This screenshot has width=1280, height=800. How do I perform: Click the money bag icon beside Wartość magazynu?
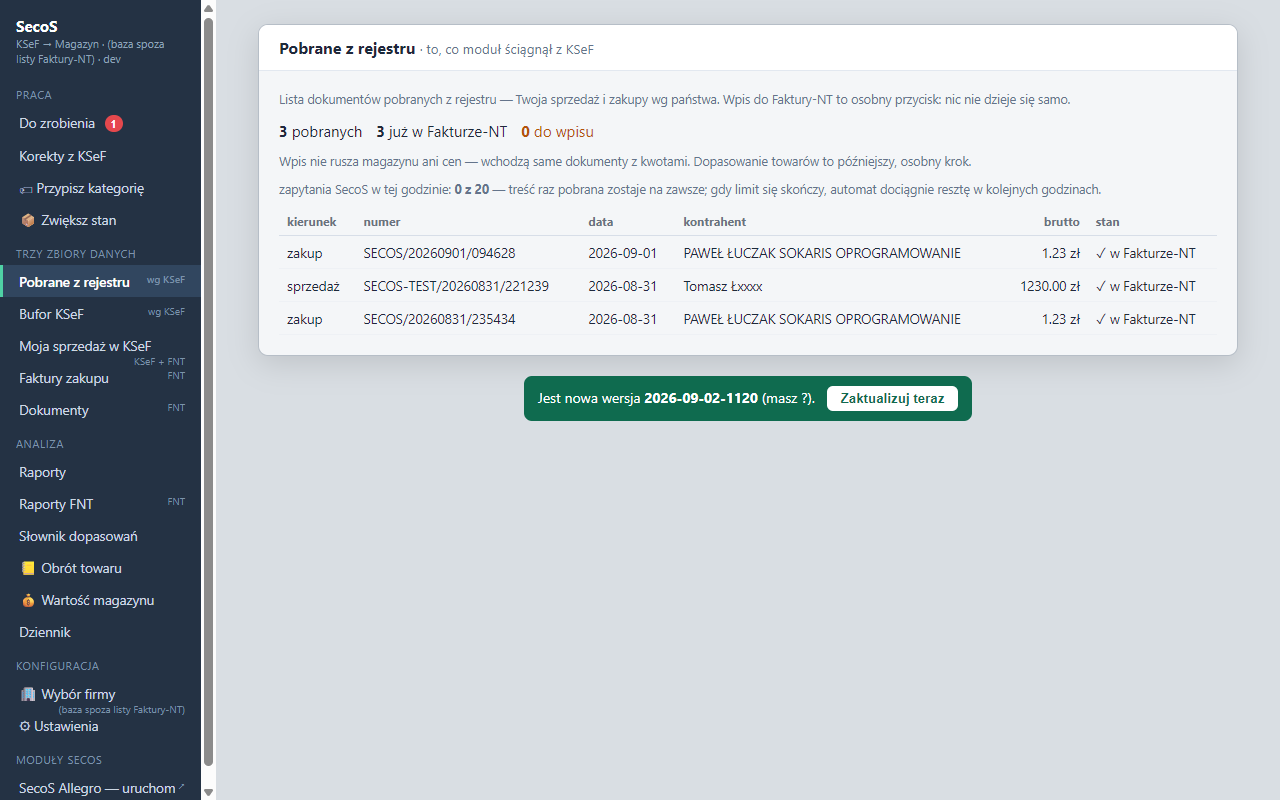click(x=27, y=600)
